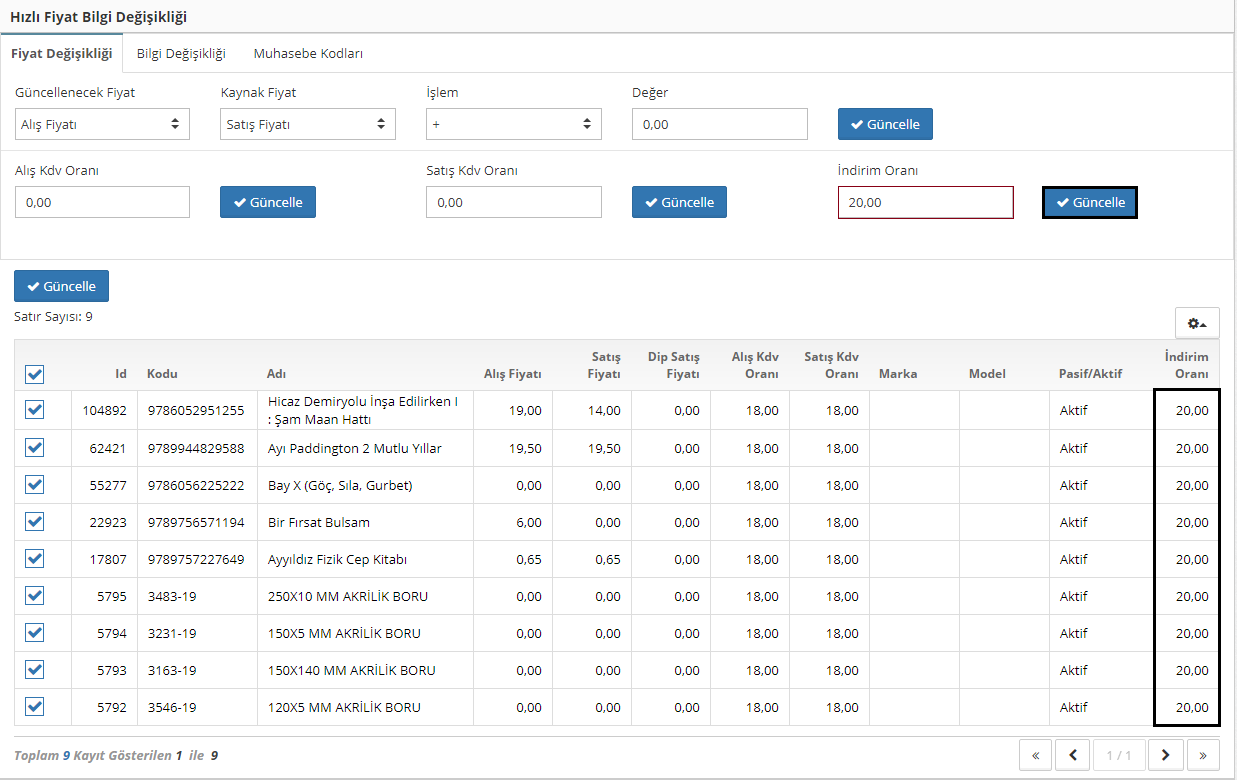Click the Güncelle button above Satır Sayısı
The width and height of the screenshot is (1237, 780).
pos(61,286)
